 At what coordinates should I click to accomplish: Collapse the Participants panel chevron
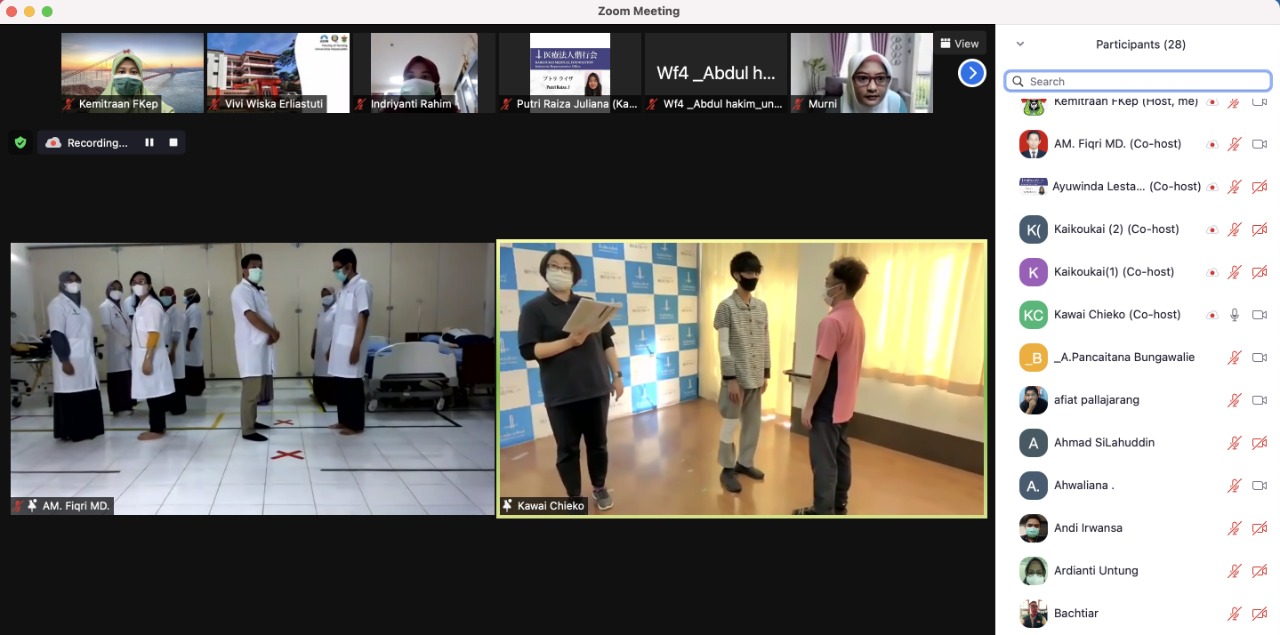tap(1020, 44)
